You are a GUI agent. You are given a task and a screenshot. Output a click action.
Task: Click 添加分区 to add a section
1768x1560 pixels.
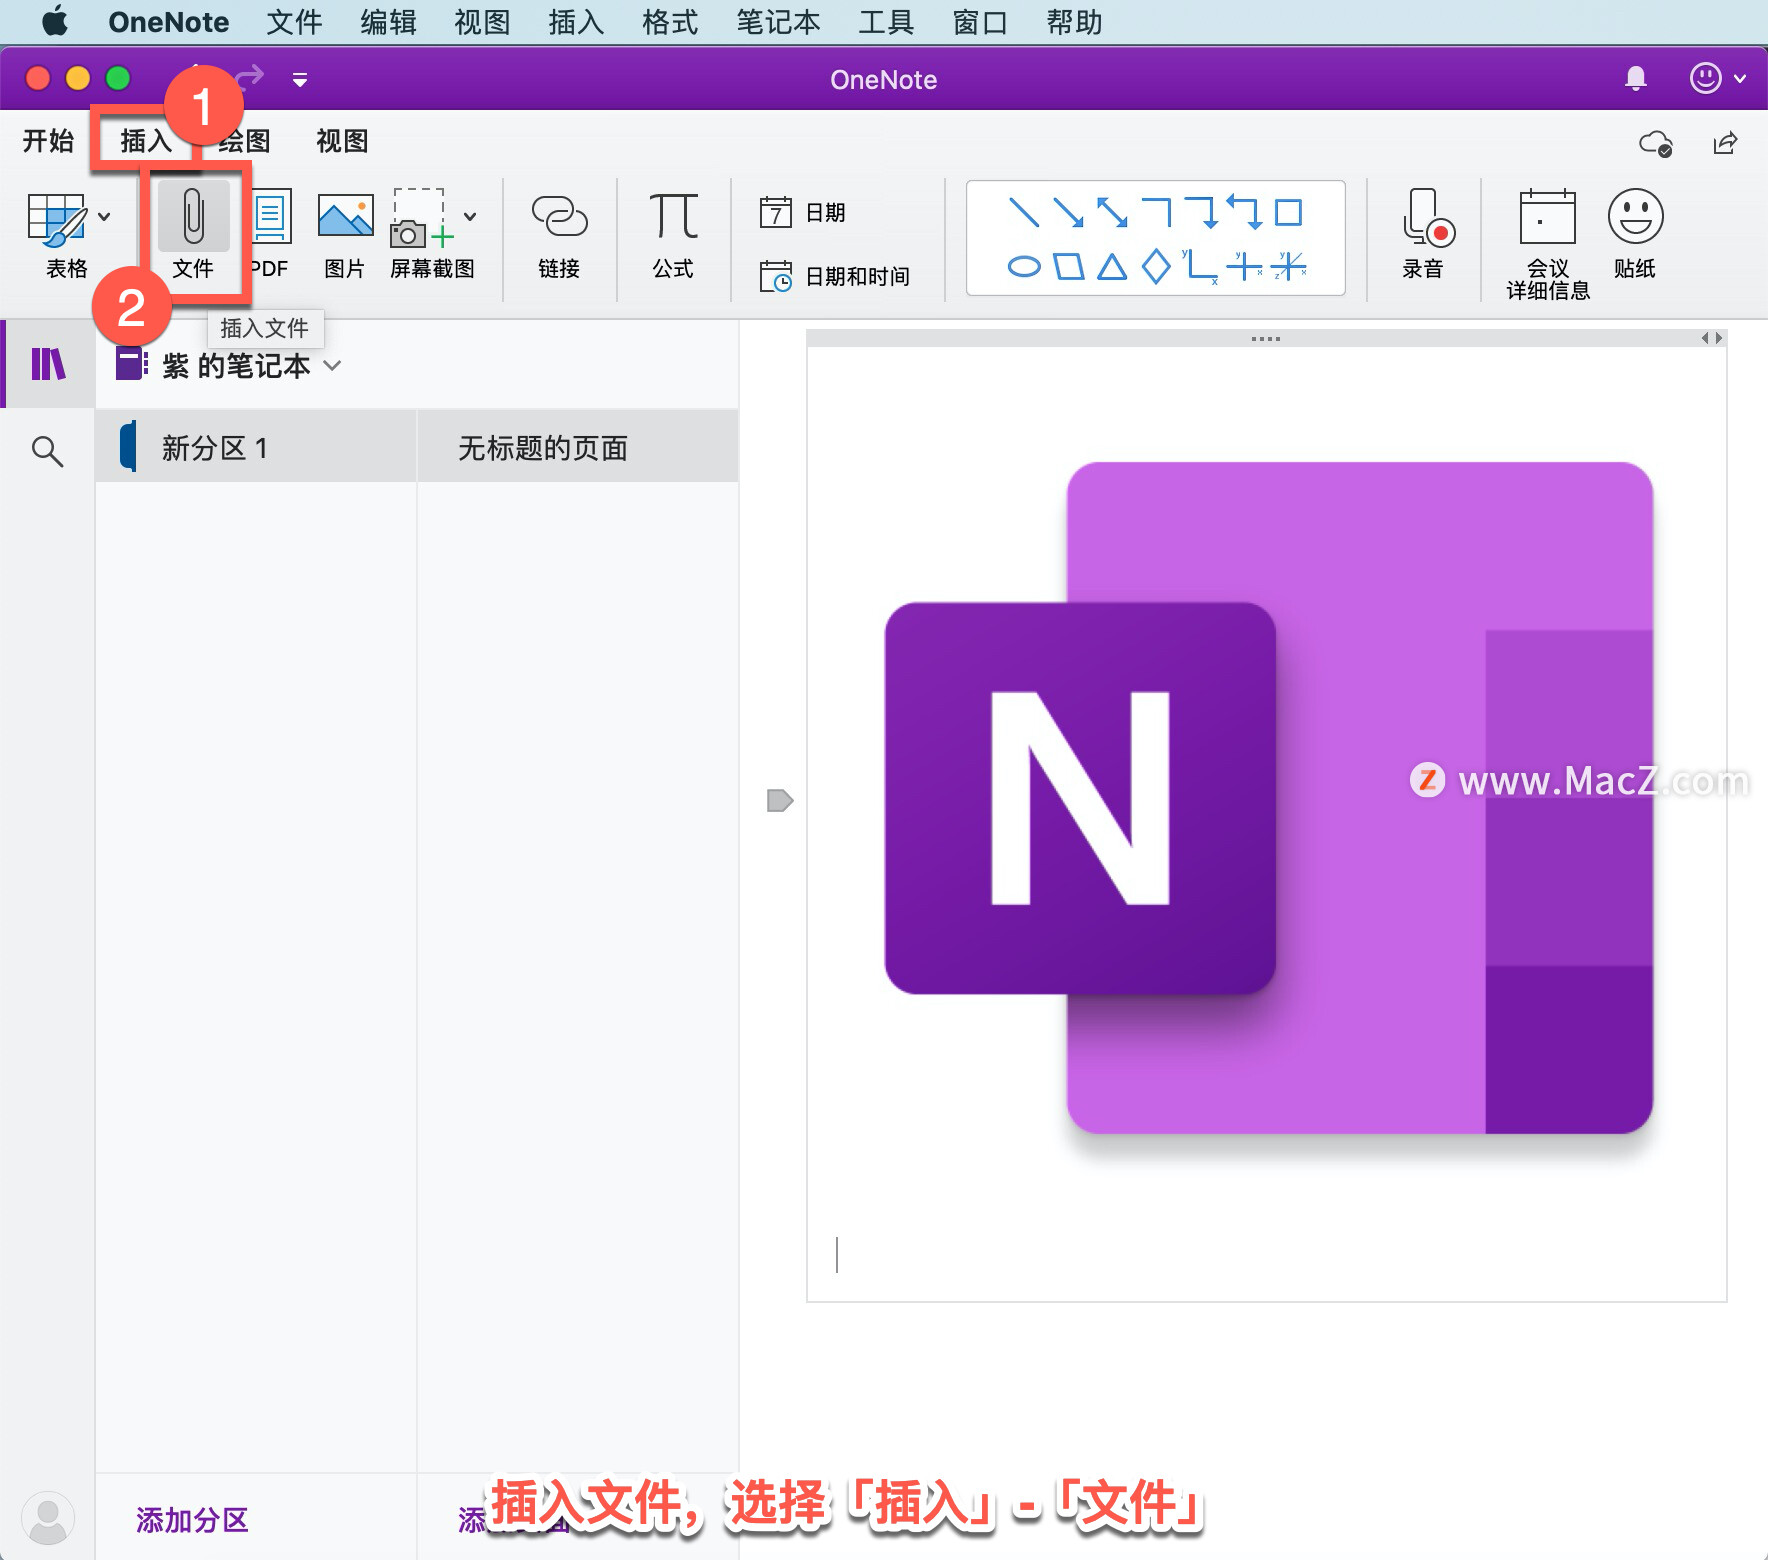coord(192,1520)
